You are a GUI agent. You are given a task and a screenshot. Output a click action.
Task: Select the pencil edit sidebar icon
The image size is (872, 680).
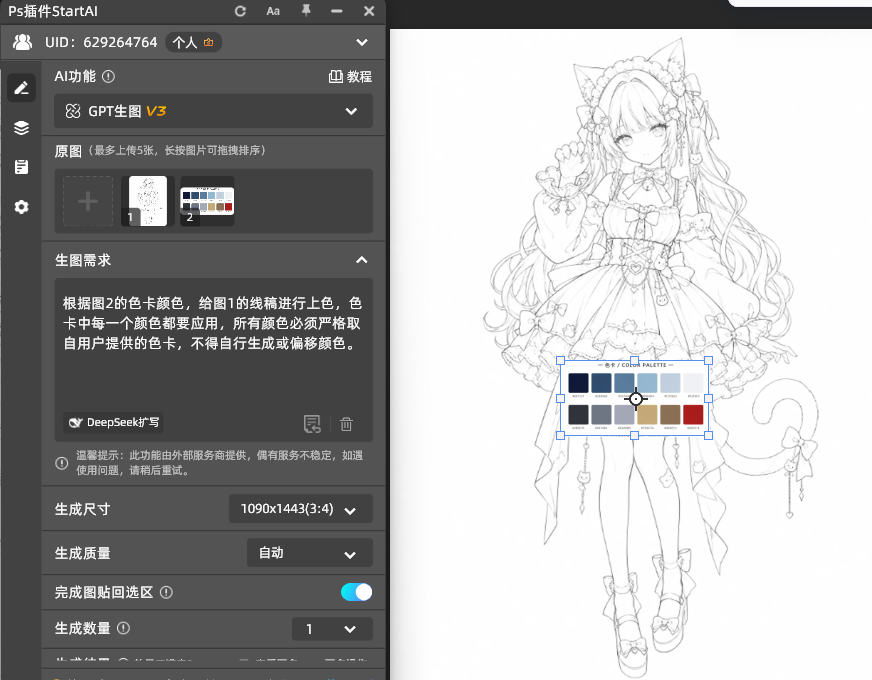point(22,88)
